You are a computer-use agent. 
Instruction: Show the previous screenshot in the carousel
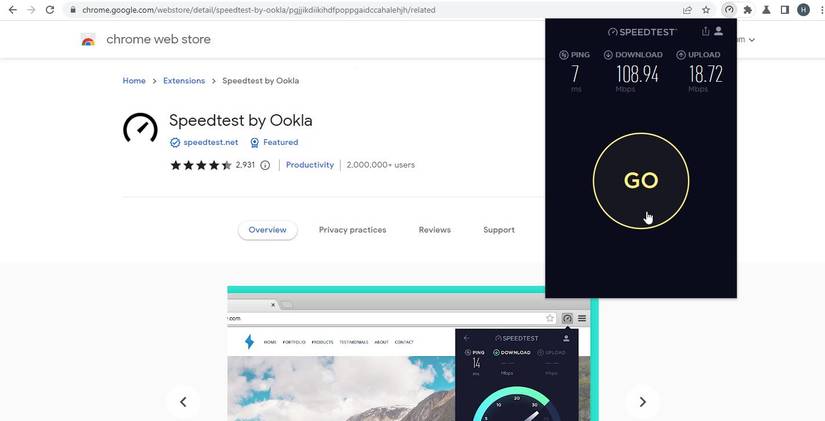tap(183, 402)
